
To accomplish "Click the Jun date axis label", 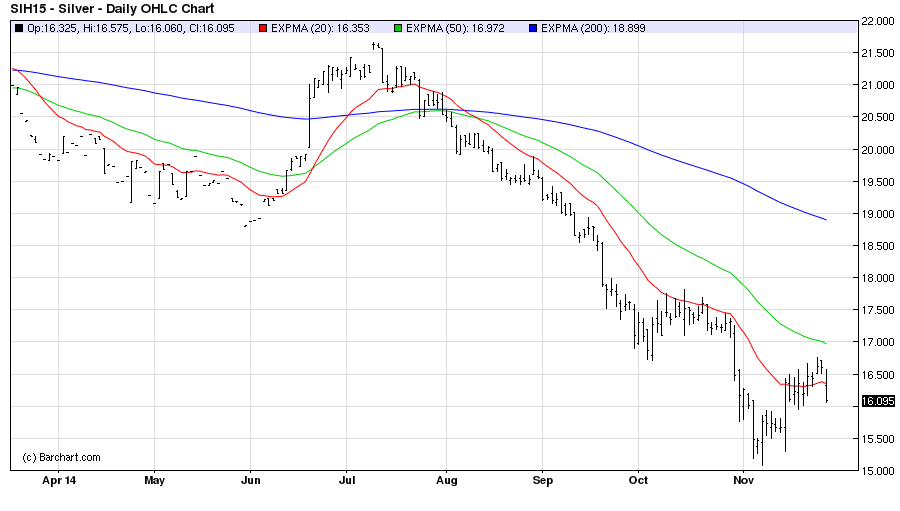I will pyautogui.click(x=251, y=481).
